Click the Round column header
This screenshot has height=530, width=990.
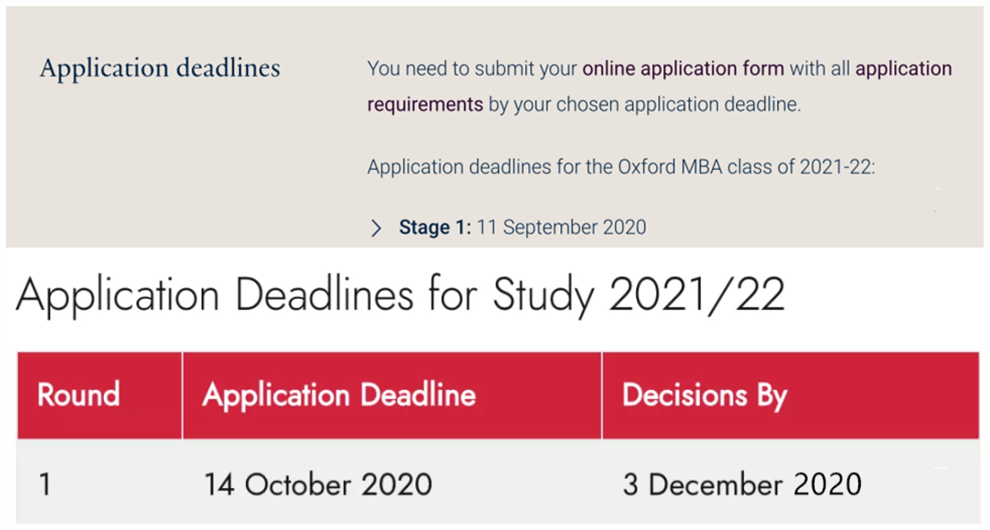(78, 395)
